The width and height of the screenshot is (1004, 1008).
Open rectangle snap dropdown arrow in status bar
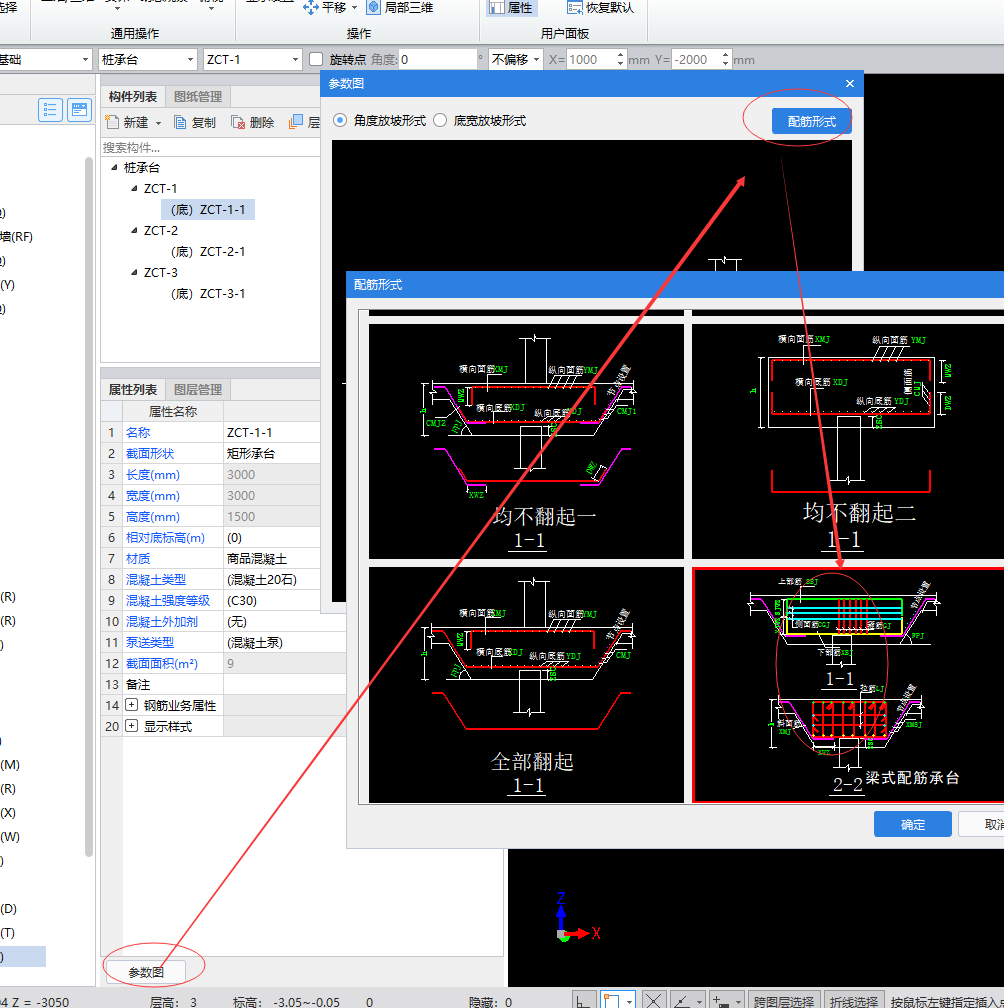[629, 1002]
